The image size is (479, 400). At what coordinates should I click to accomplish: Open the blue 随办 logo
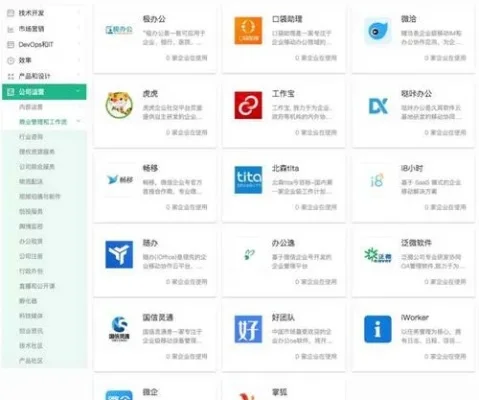[119, 254]
